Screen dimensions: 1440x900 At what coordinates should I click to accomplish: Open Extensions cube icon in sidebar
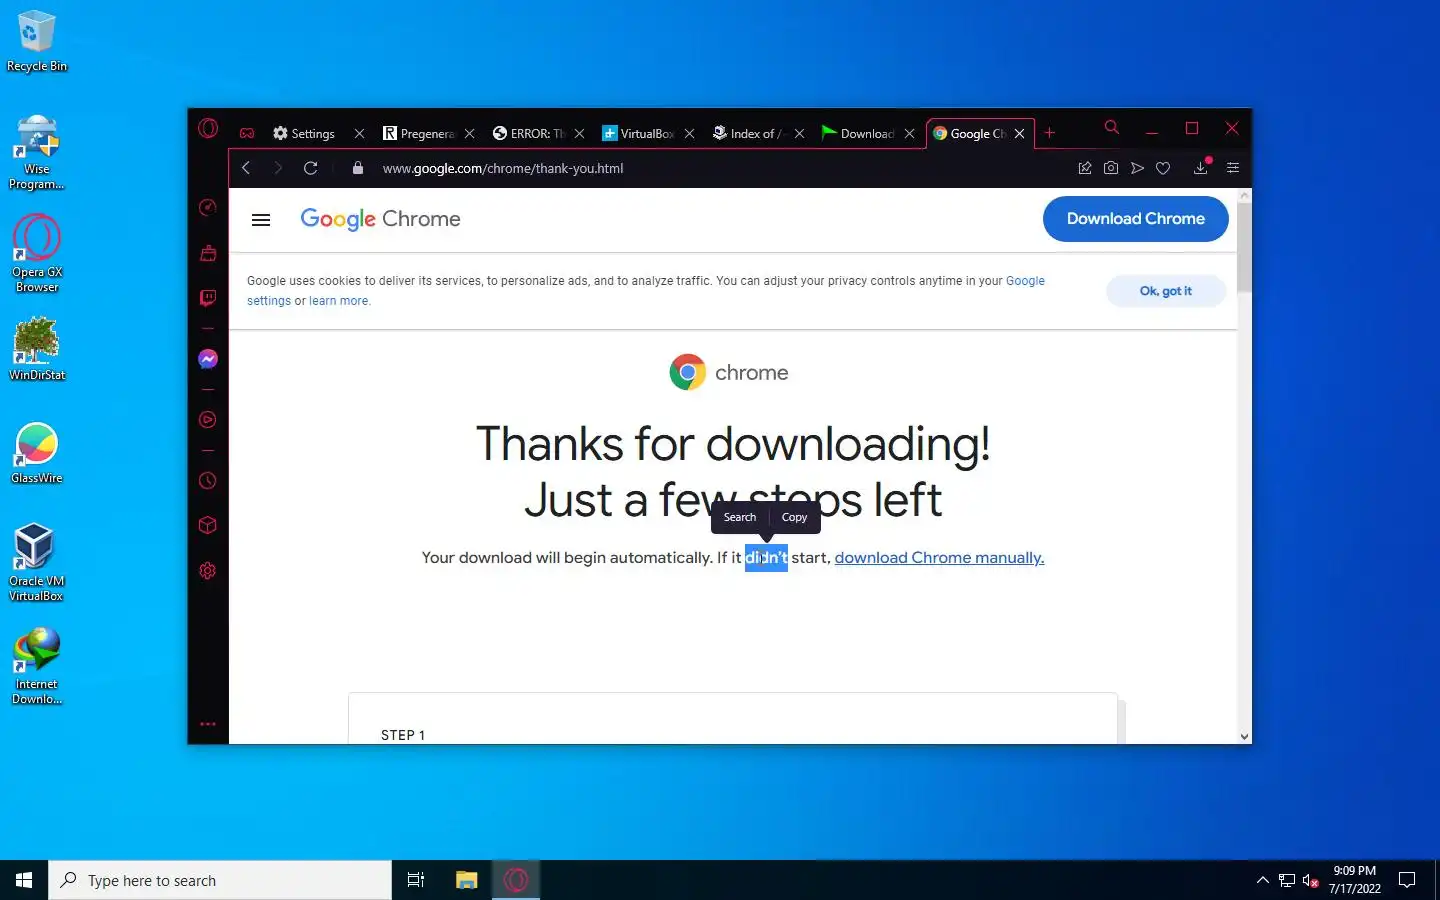tap(208, 525)
